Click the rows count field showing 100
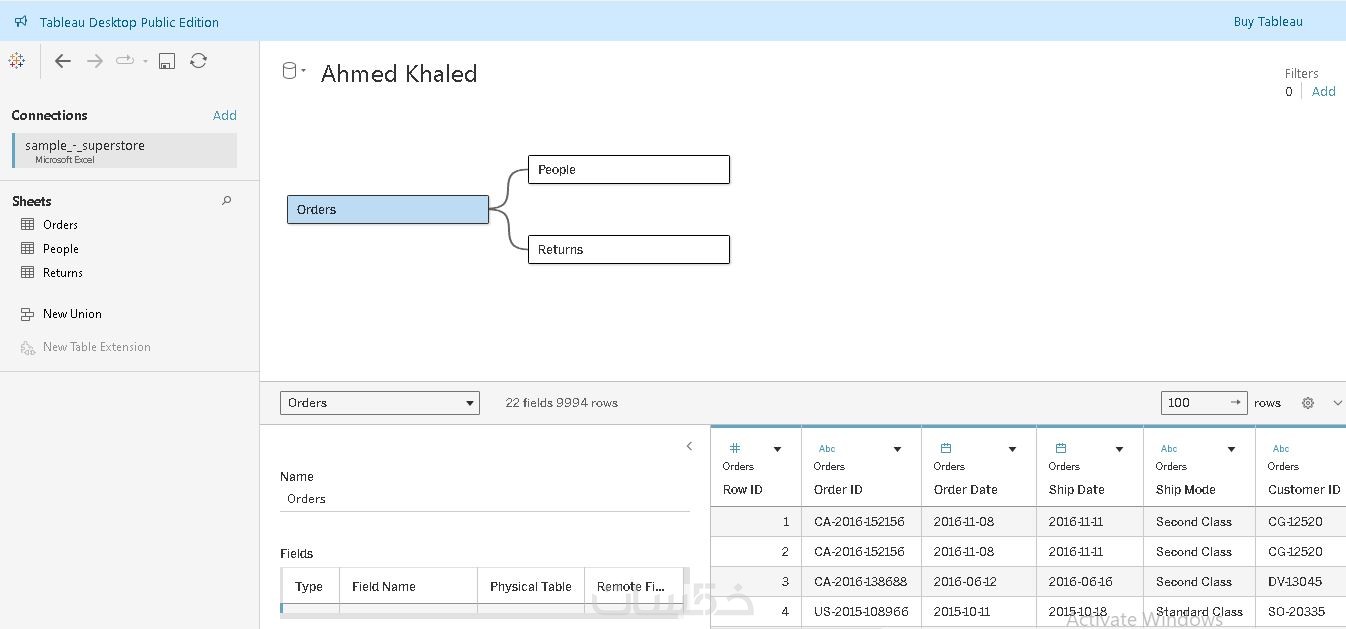Screen dimensions: 1346x629 1205,402
